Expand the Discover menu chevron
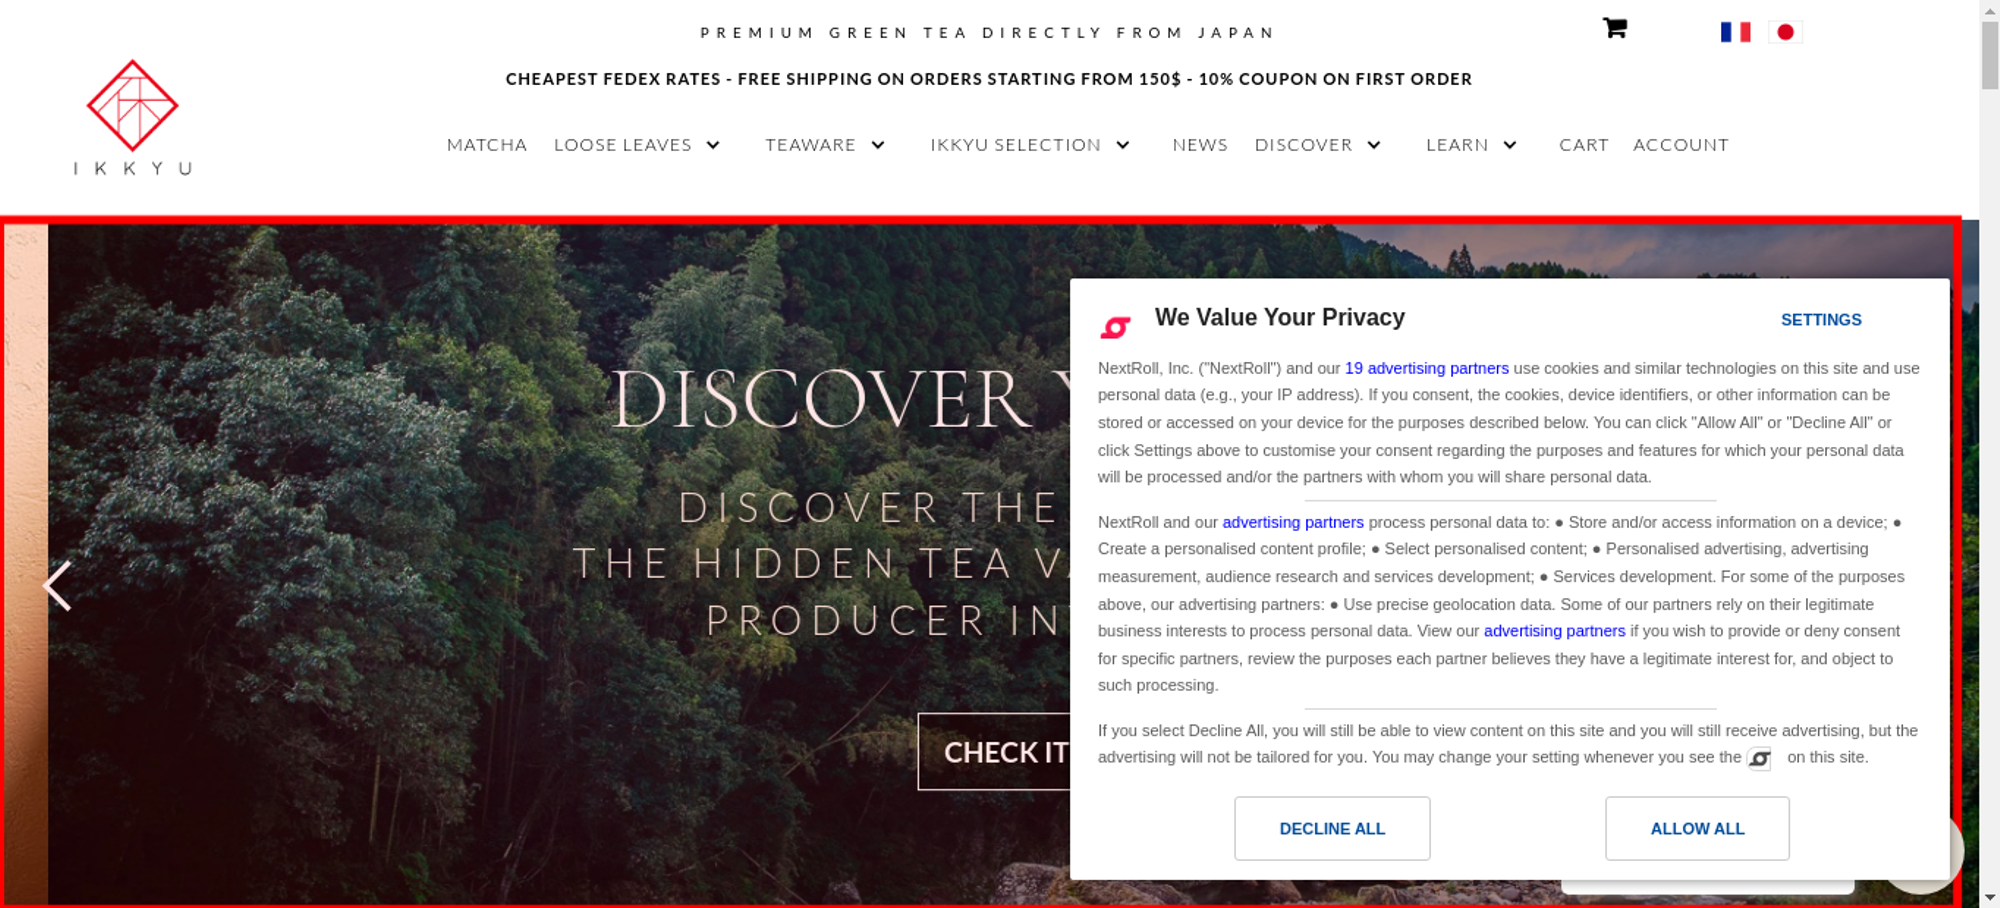Screen dimensions: 2000x908 [x=1374, y=145]
